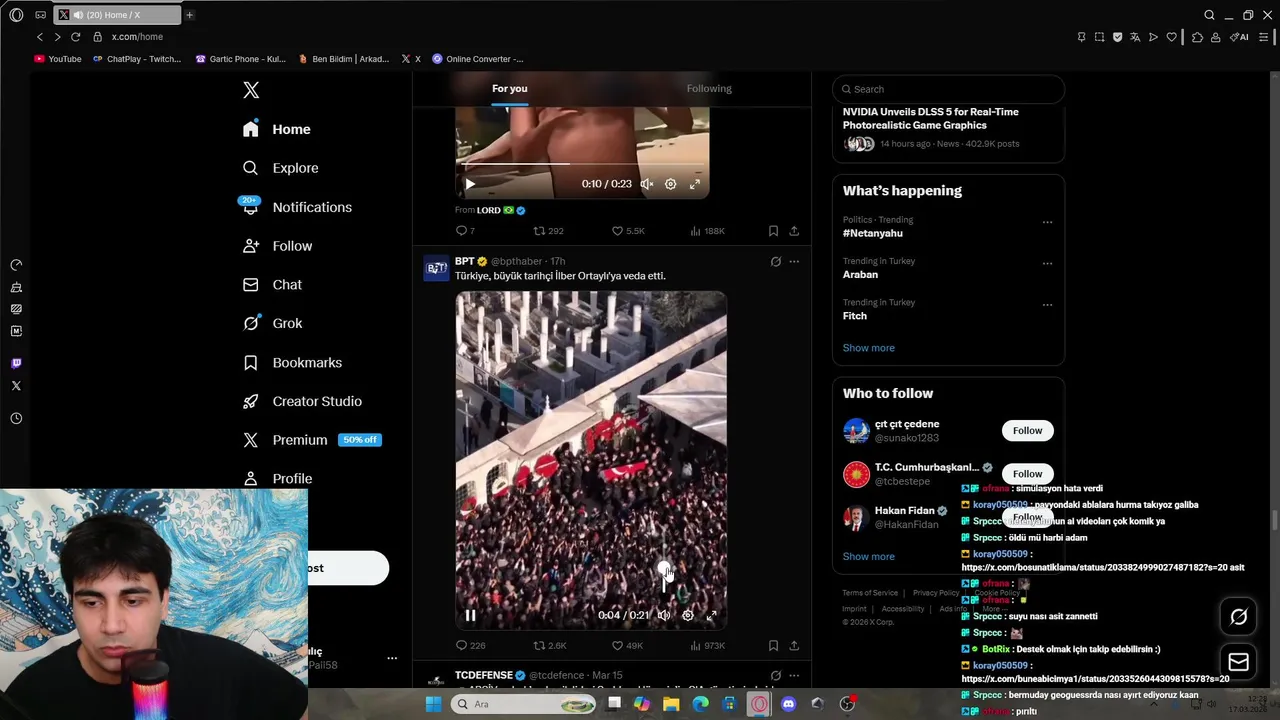Image resolution: width=1280 pixels, height=720 pixels.
Task: Follow çıt çıt çedene account
Action: [x=1027, y=431]
